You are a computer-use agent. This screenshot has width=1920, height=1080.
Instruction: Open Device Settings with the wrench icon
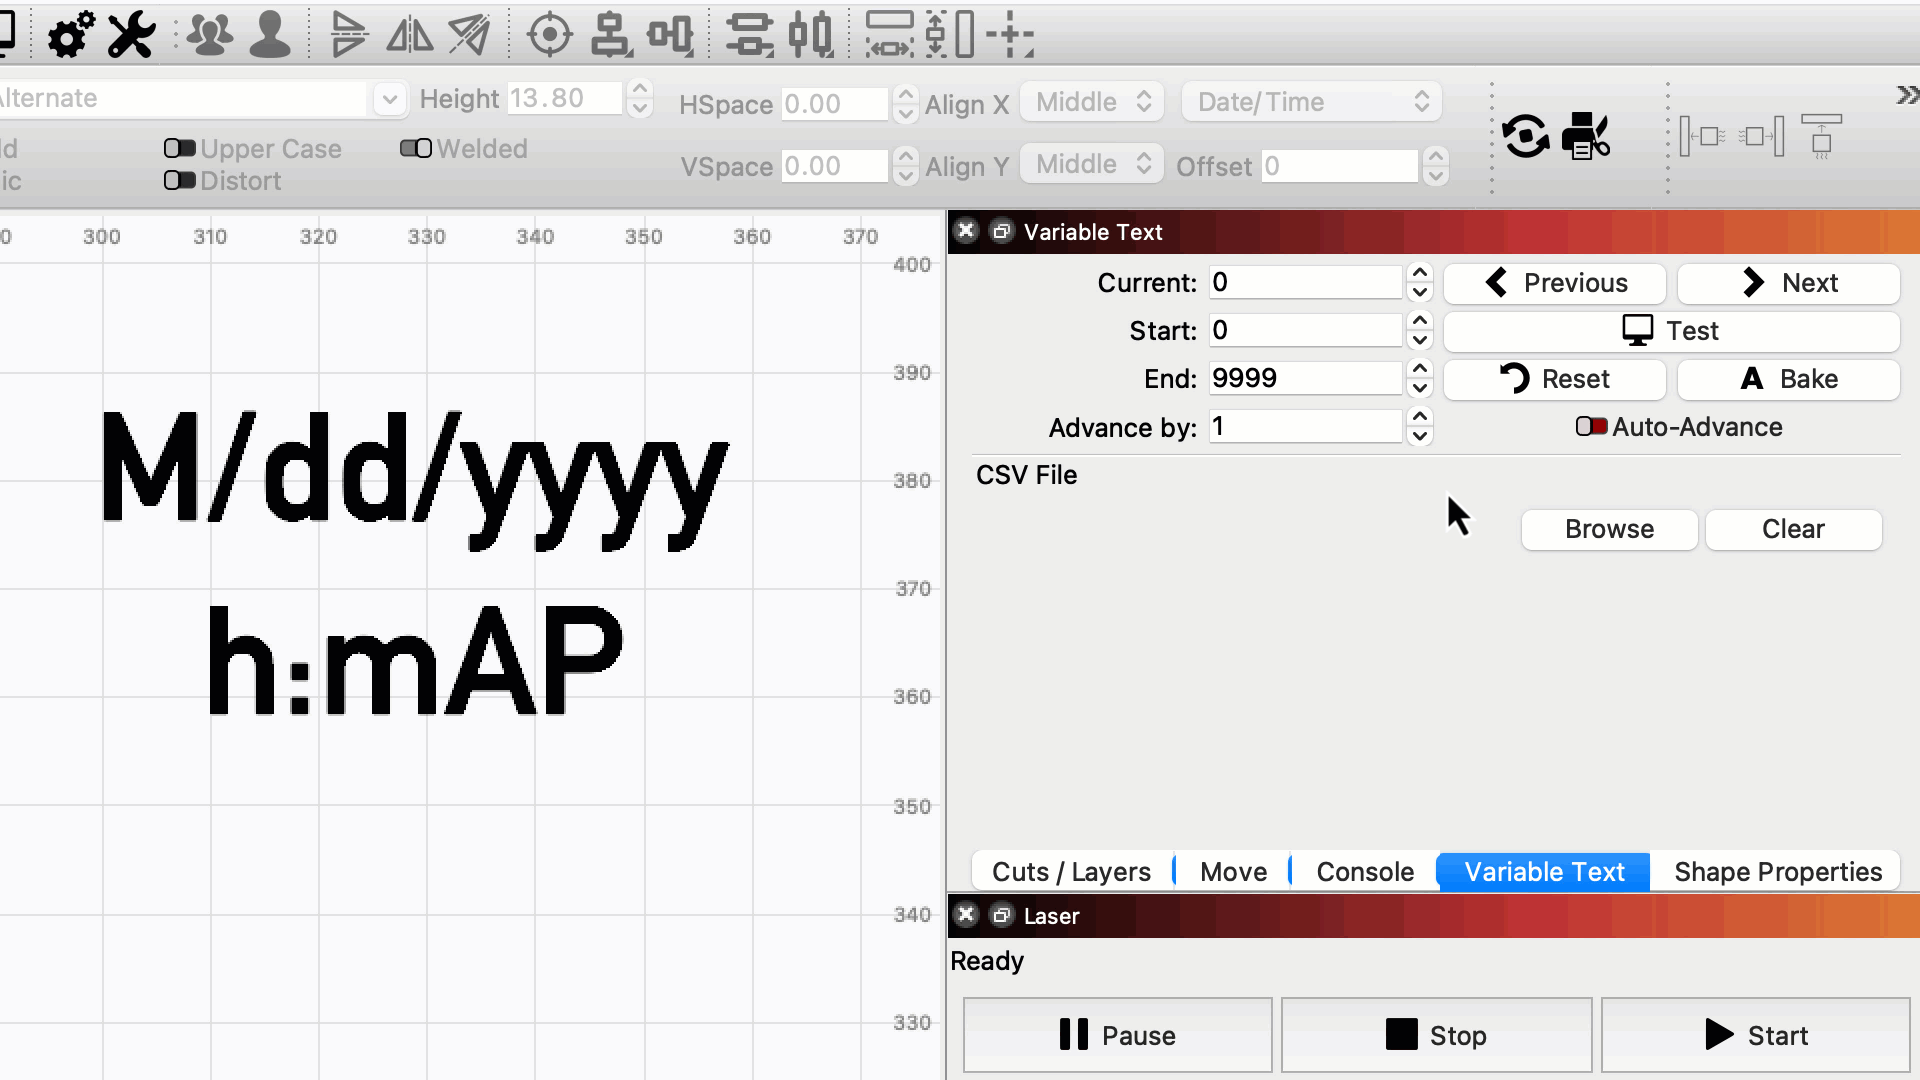coord(129,34)
